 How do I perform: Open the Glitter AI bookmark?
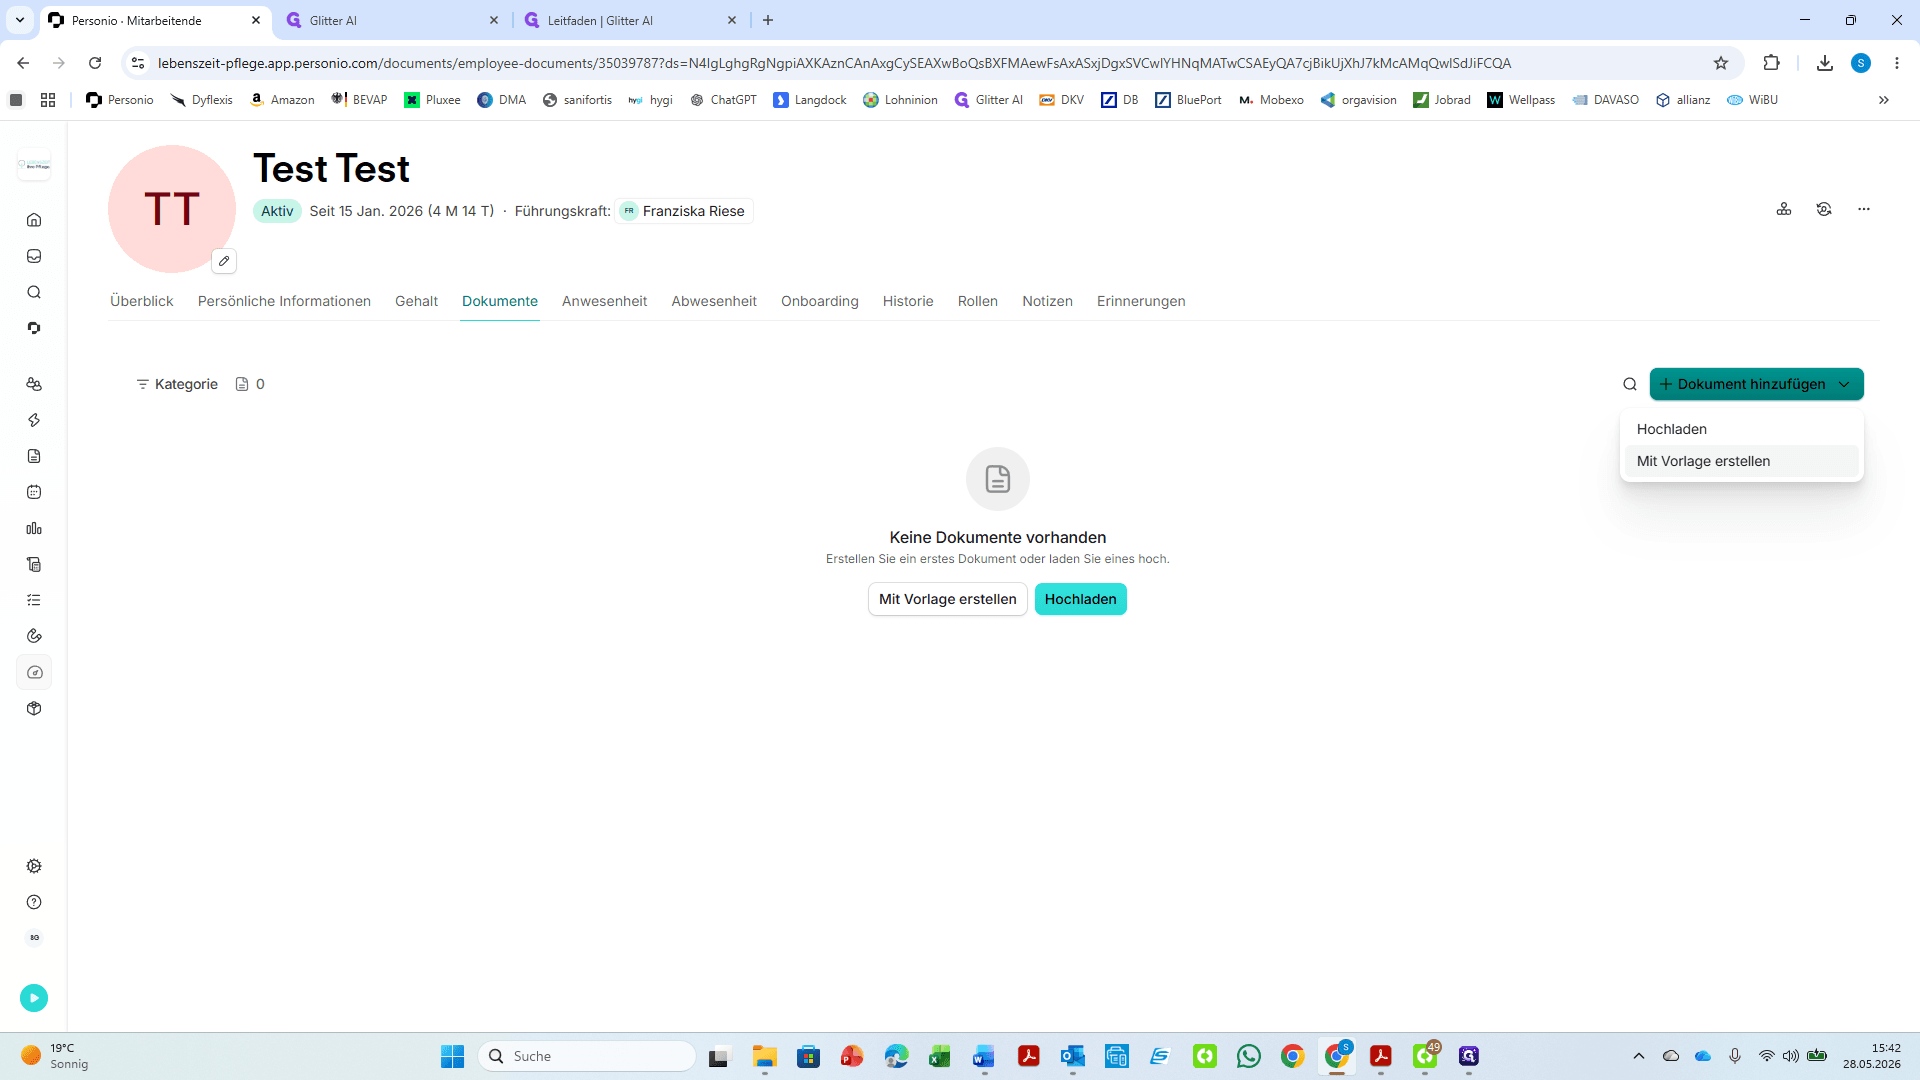pyautogui.click(x=989, y=100)
